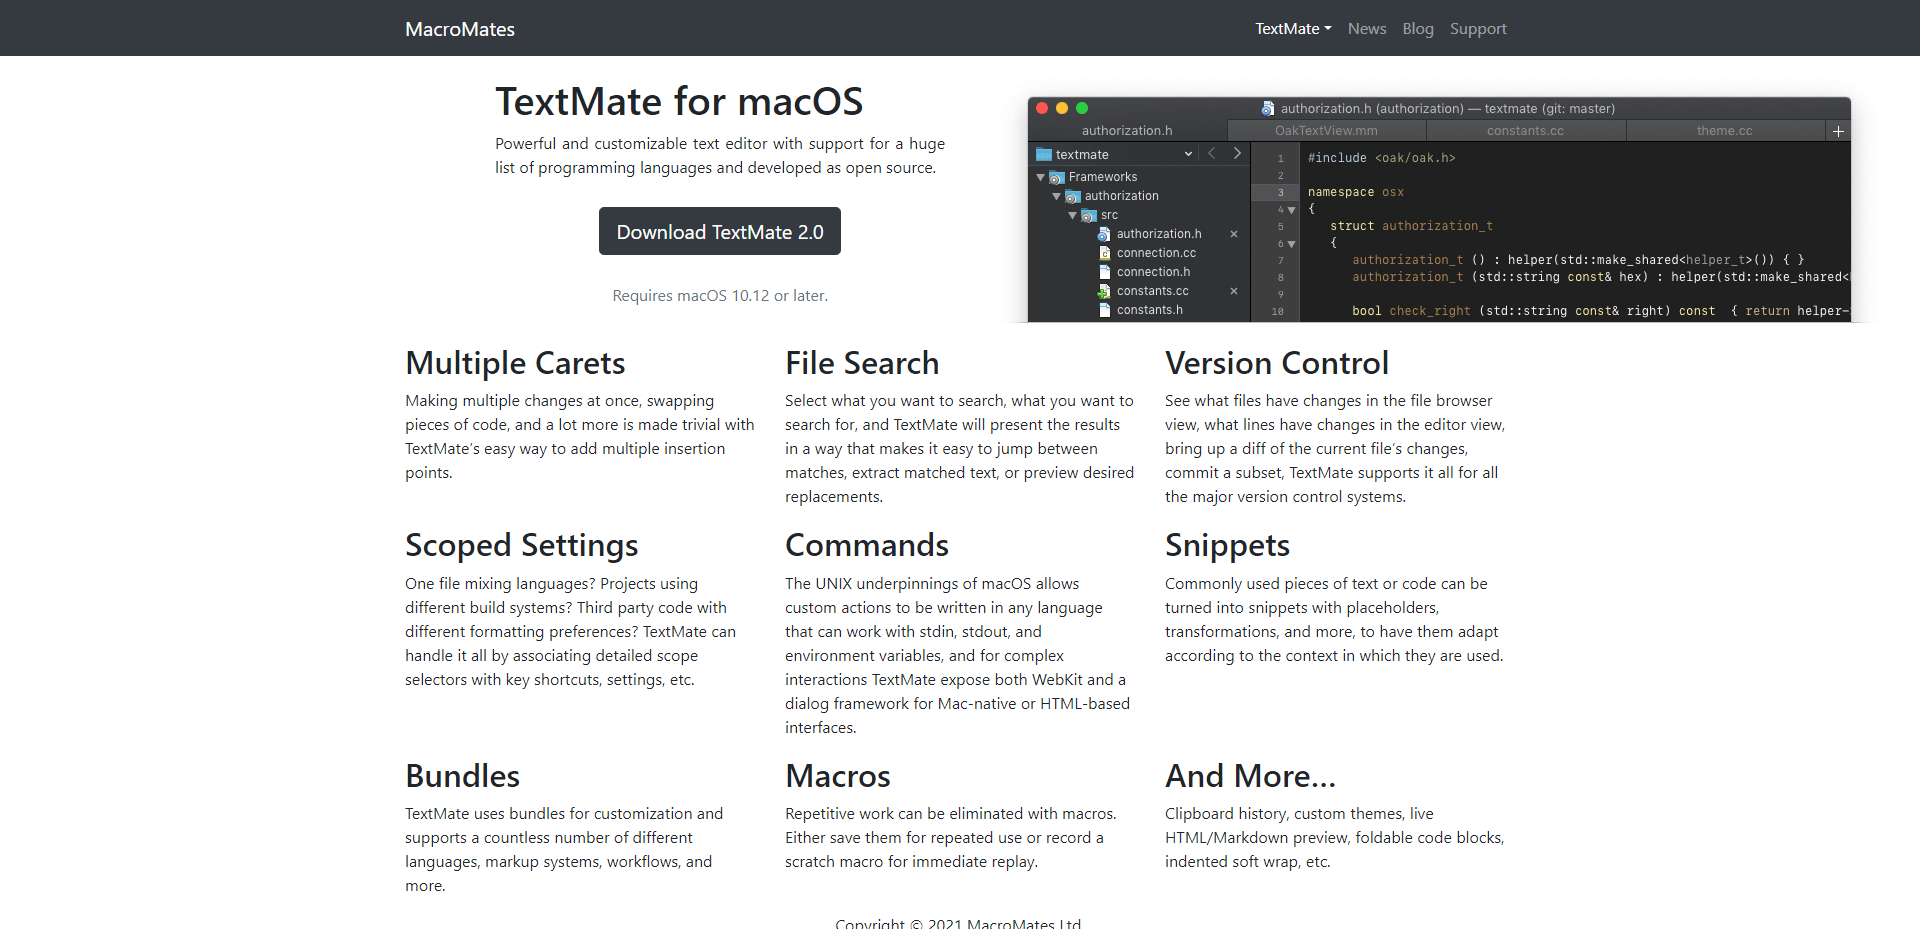Collapse the Frameworks folder triangle
Viewport: 1920px width, 929px height.
point(1041,177)
